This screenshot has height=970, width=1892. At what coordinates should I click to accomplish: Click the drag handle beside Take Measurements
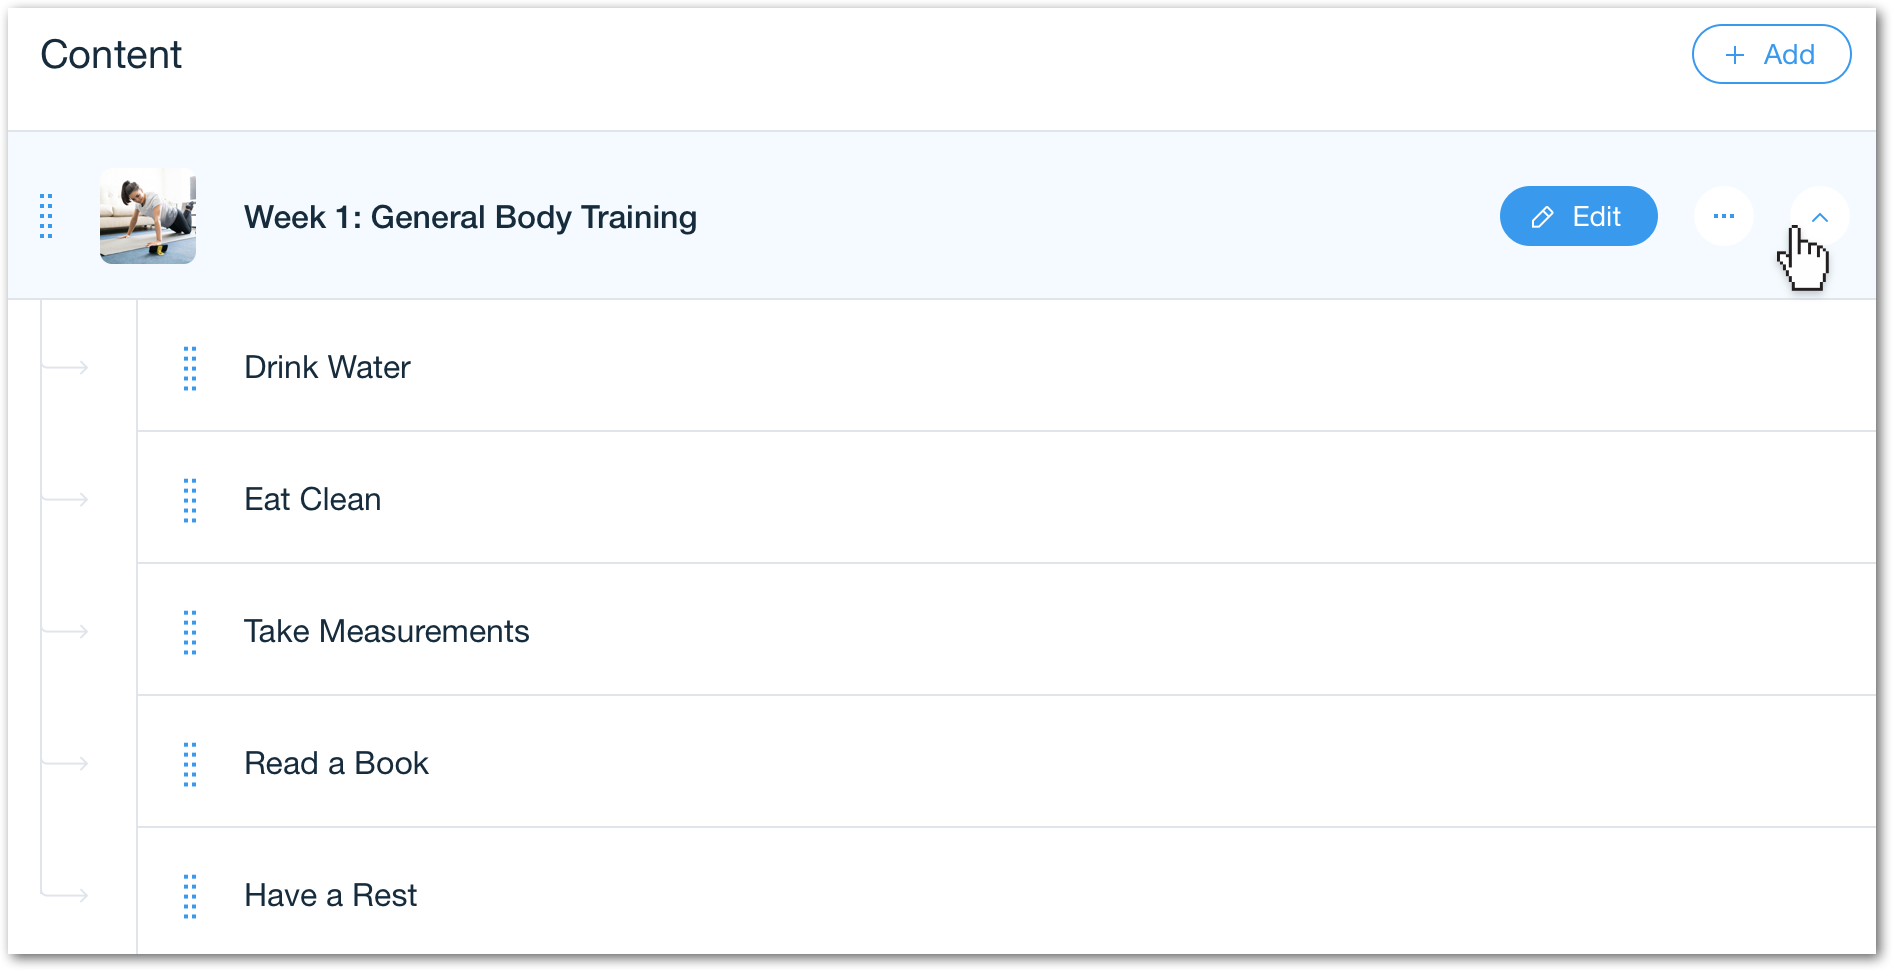click(190, 632)
